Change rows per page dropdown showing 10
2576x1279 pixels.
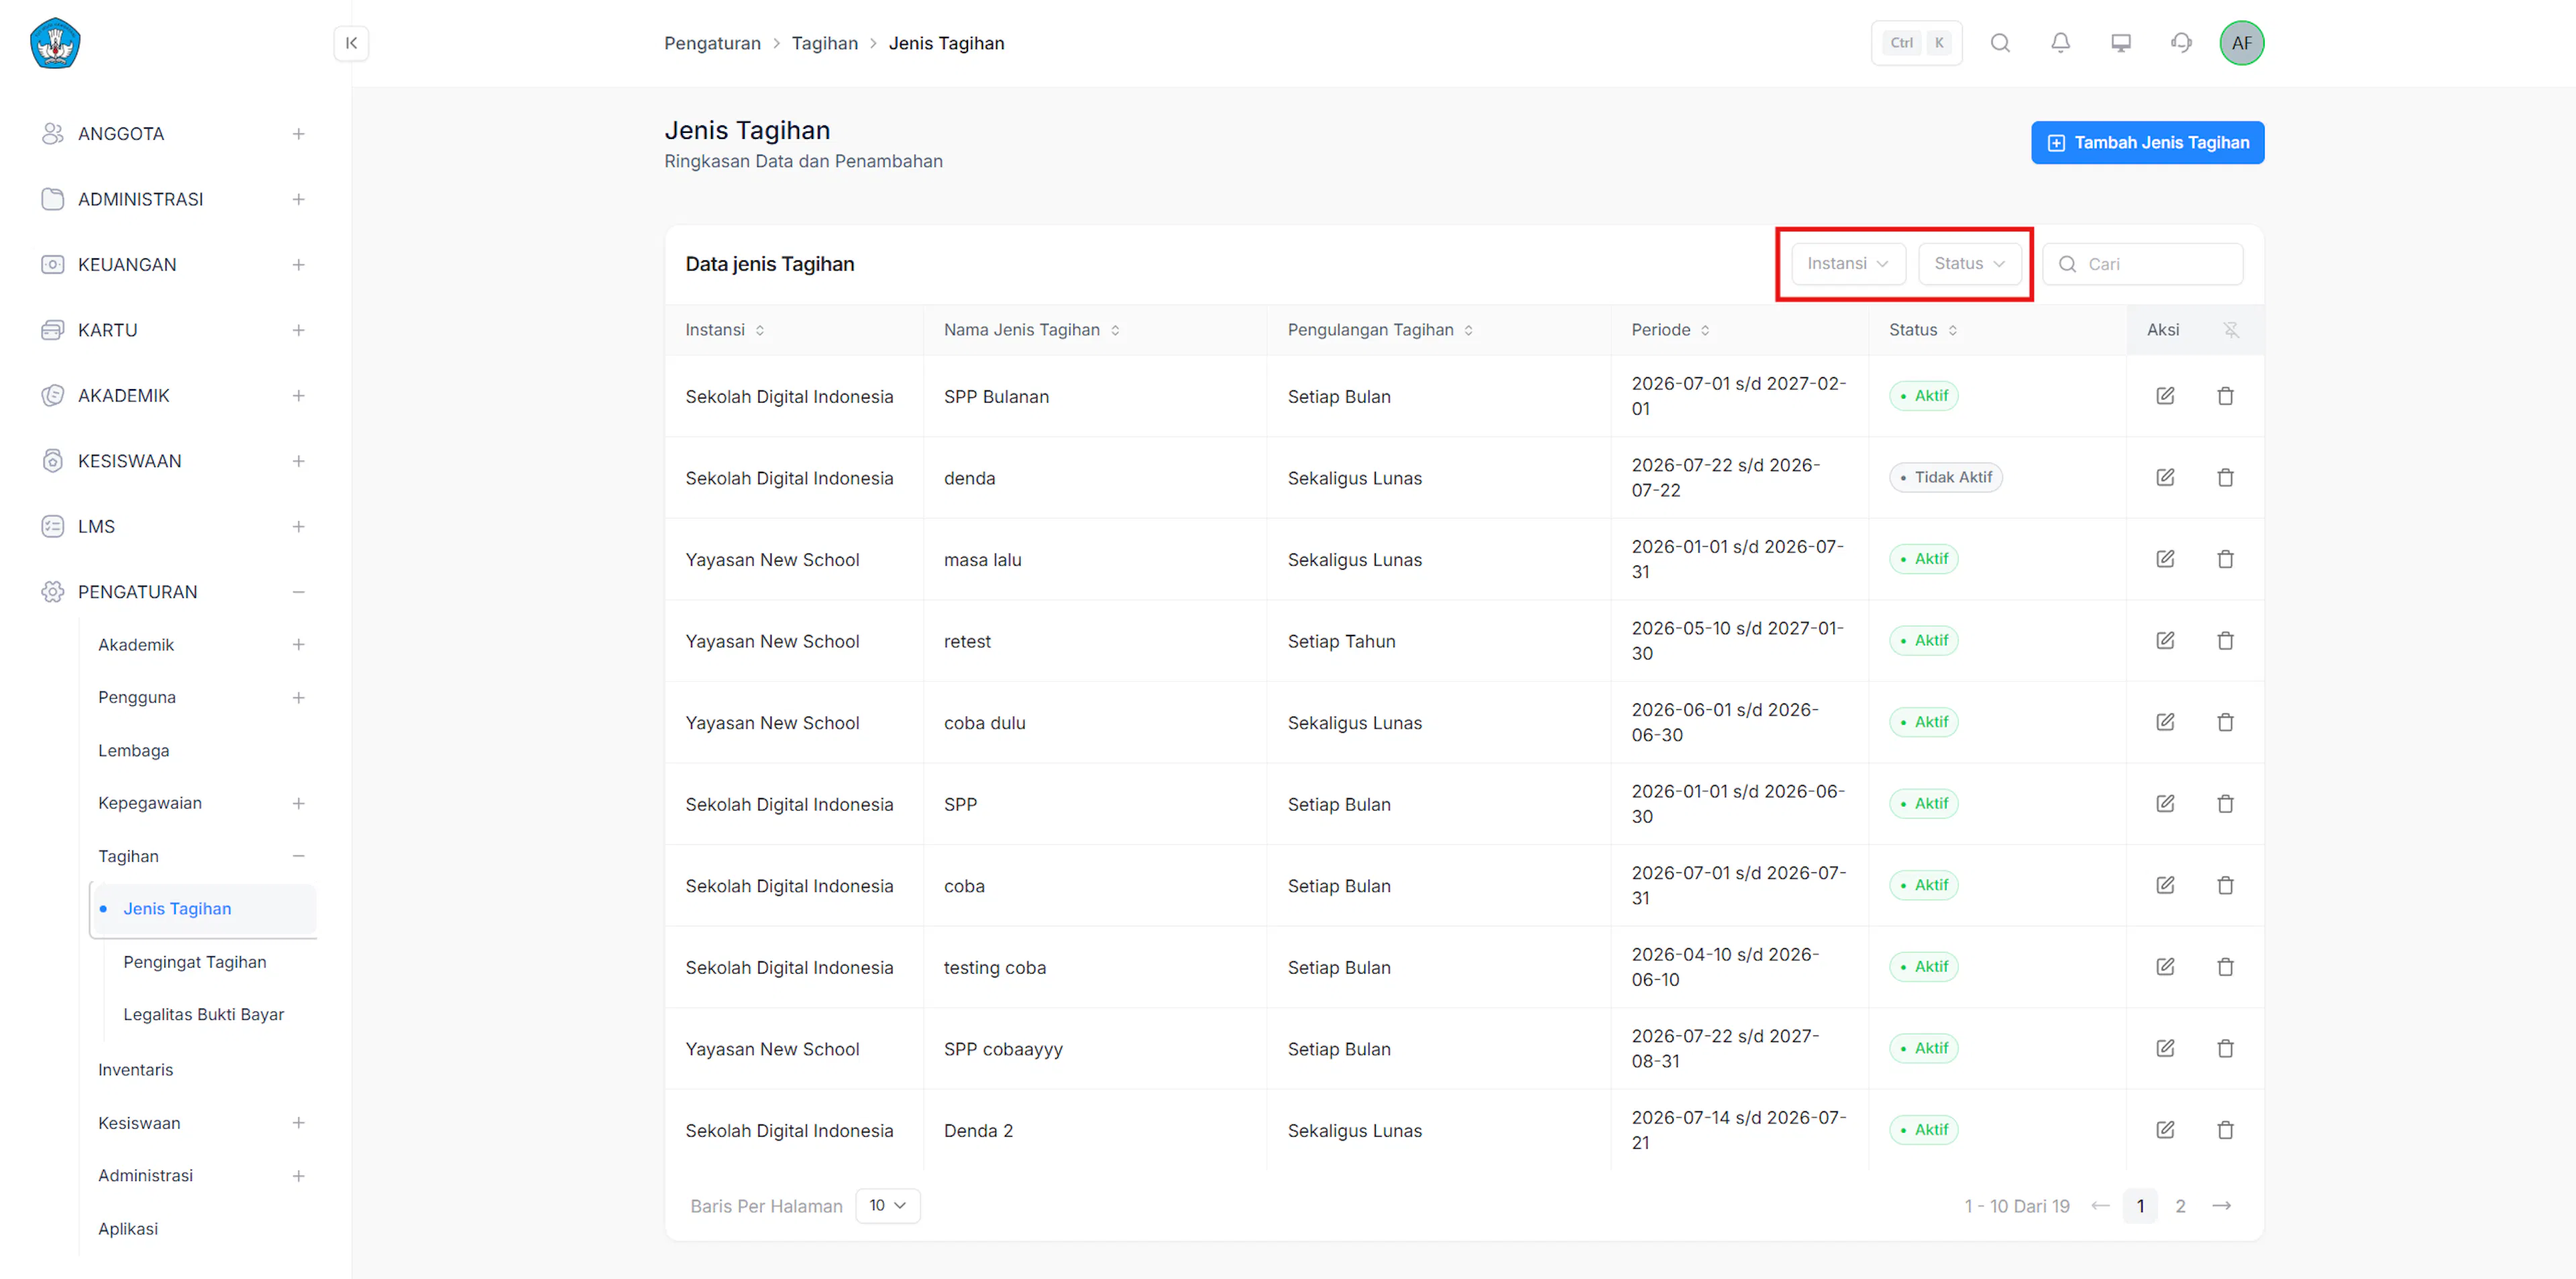tap(887, 1206)
